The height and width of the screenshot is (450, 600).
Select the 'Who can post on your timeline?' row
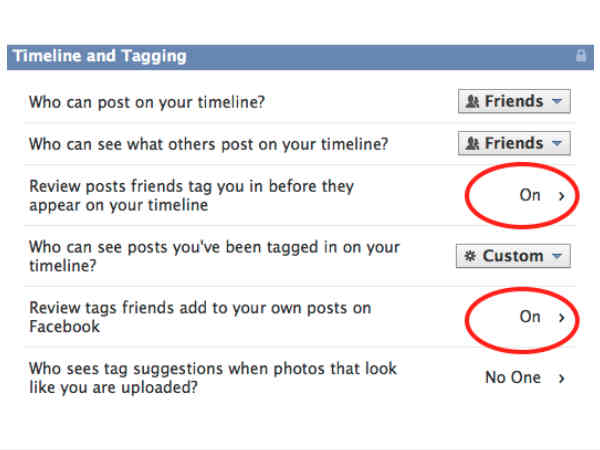(154, 102)
